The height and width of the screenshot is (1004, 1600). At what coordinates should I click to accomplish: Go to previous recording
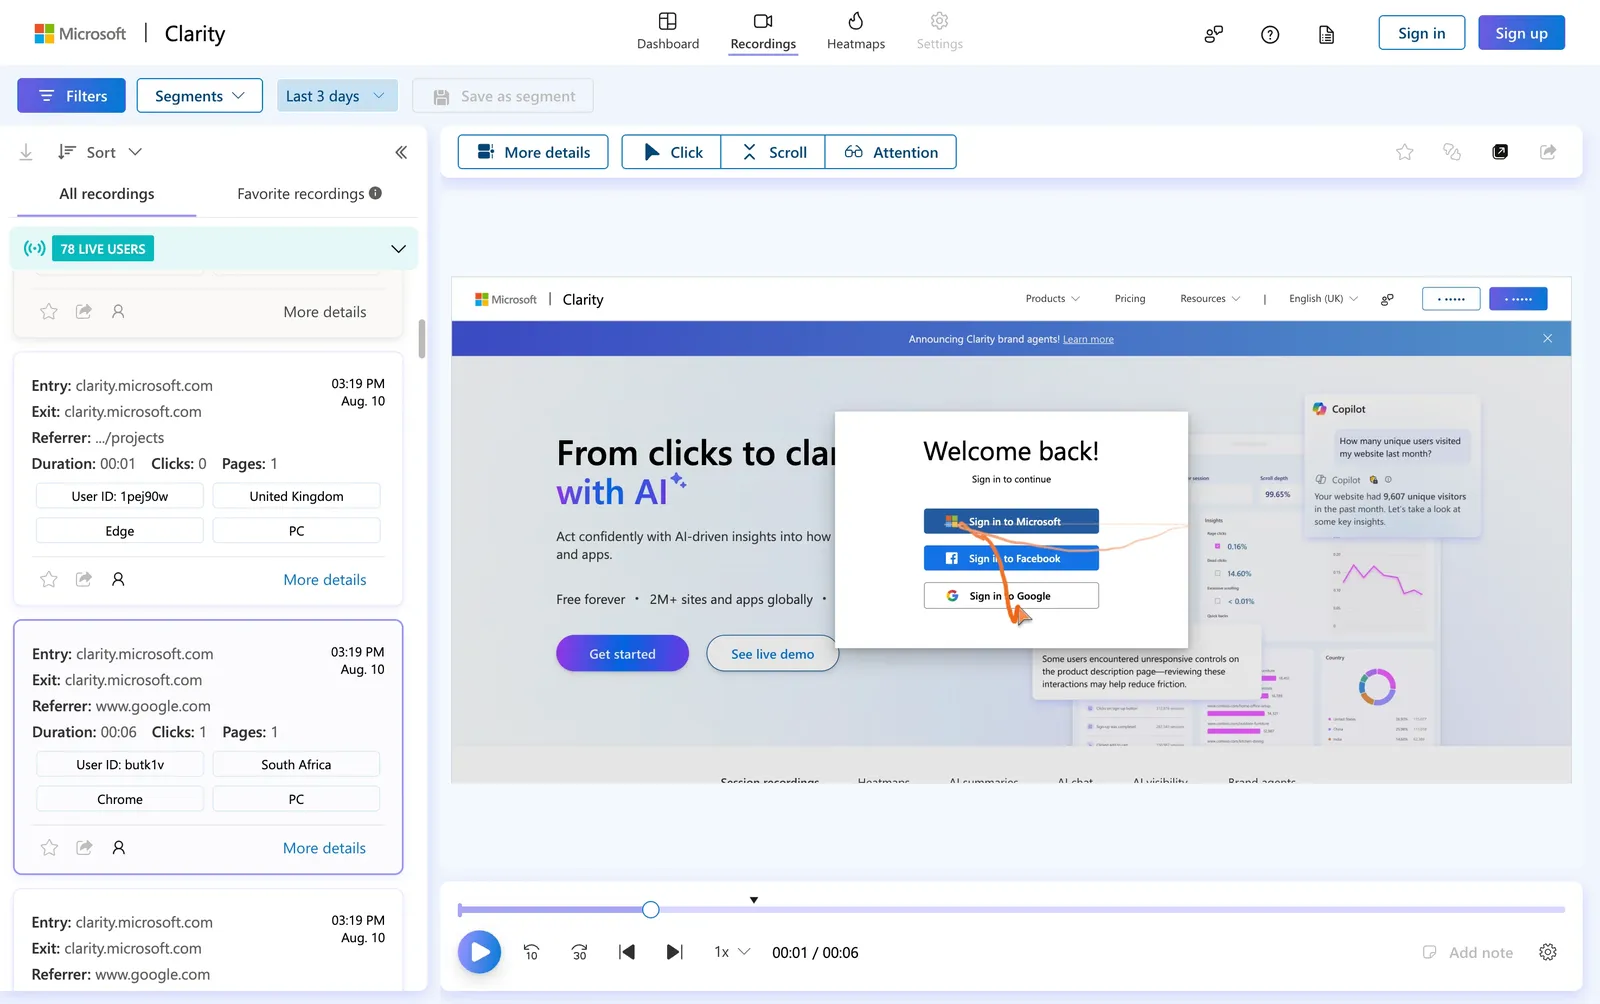pyautogui.click(x=627, y=952)
